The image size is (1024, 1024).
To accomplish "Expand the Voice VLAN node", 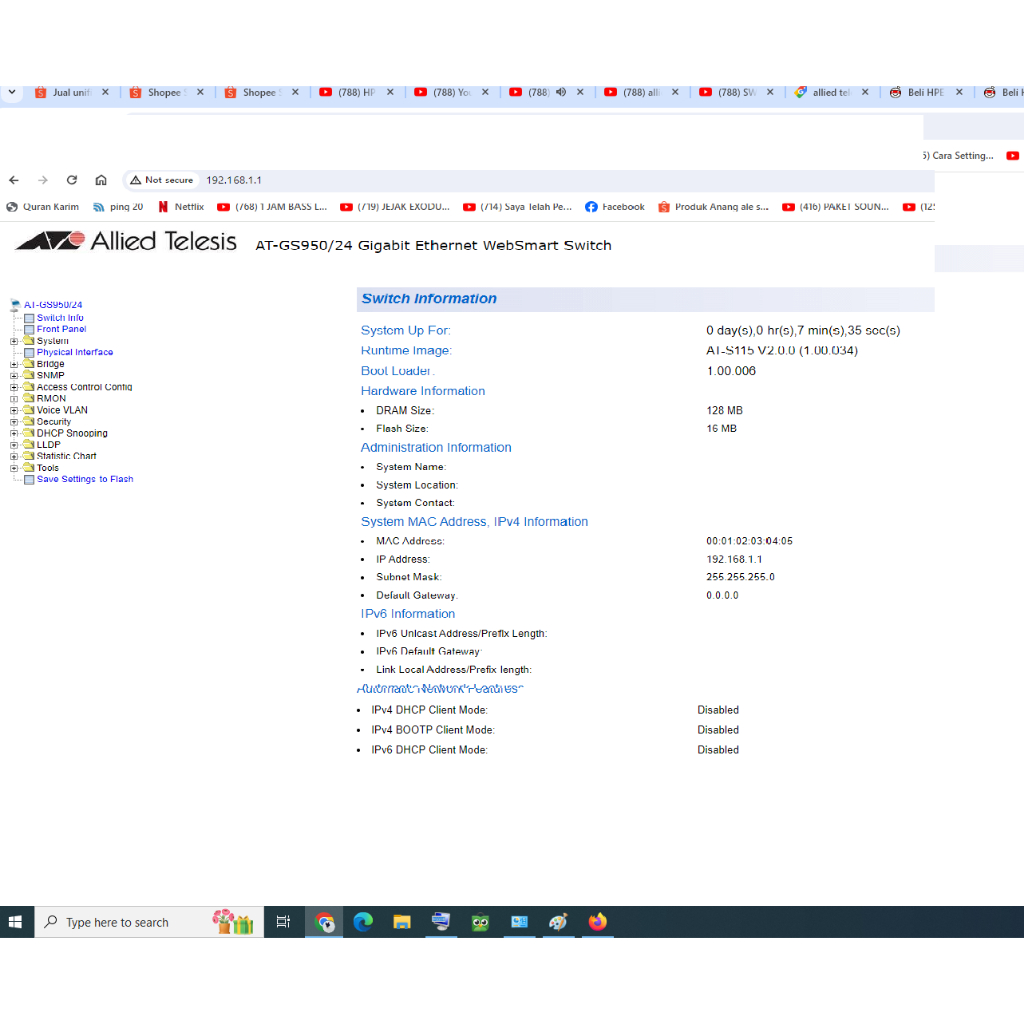I will click(x=14, y=410).
